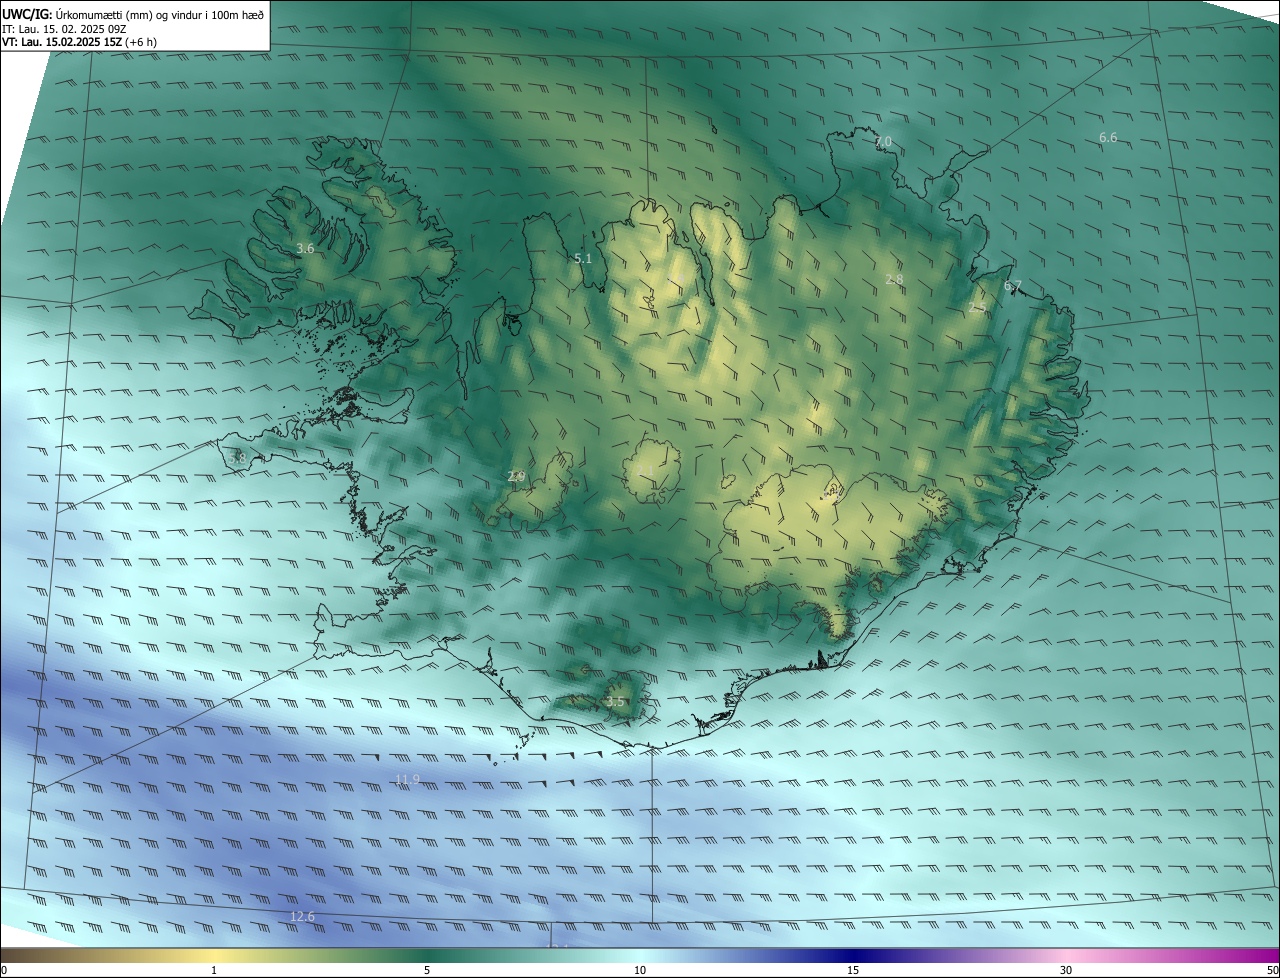Click the 7.0 value on the northeast coast
This screenshot has height=978, width=1280.
[883, 143]
